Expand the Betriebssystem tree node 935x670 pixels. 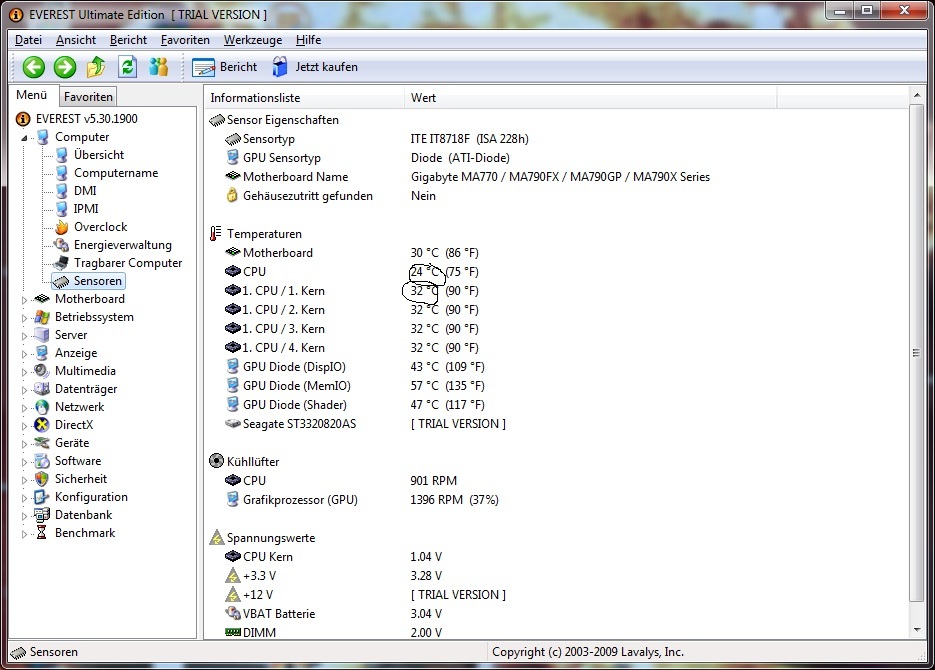click(25, 317)
